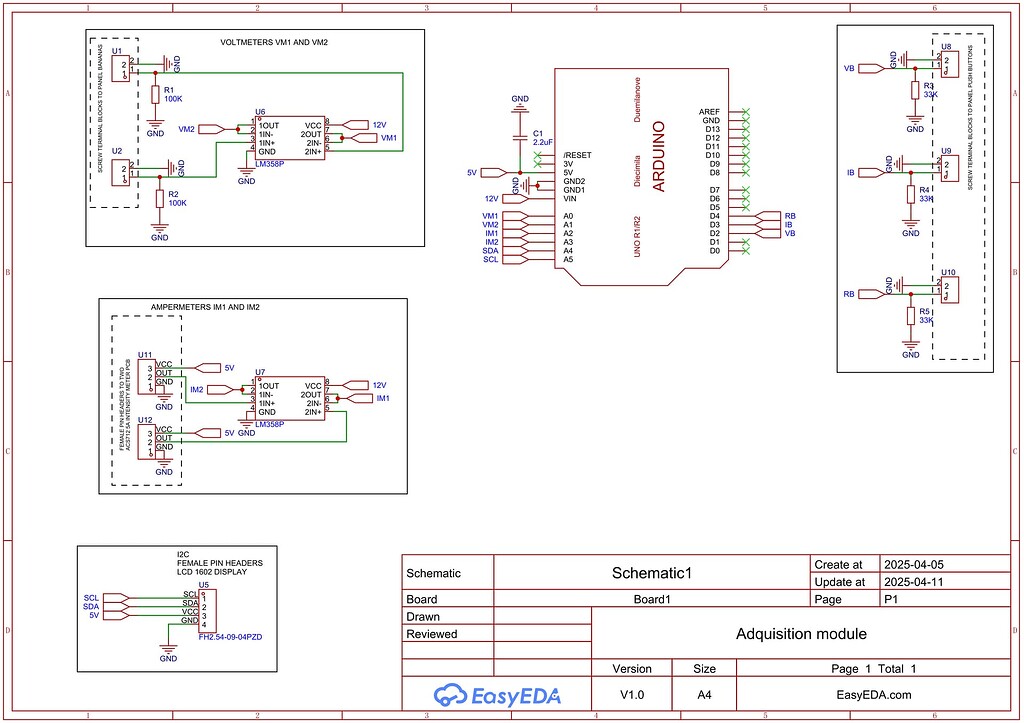
Task: Click the IM2 net flag left of U7
Action: 220,390
